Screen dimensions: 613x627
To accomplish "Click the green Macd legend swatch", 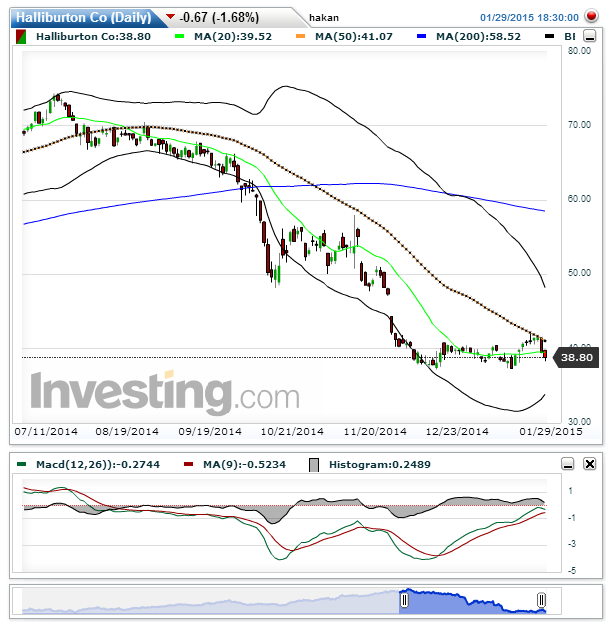I will coord(22,464).
